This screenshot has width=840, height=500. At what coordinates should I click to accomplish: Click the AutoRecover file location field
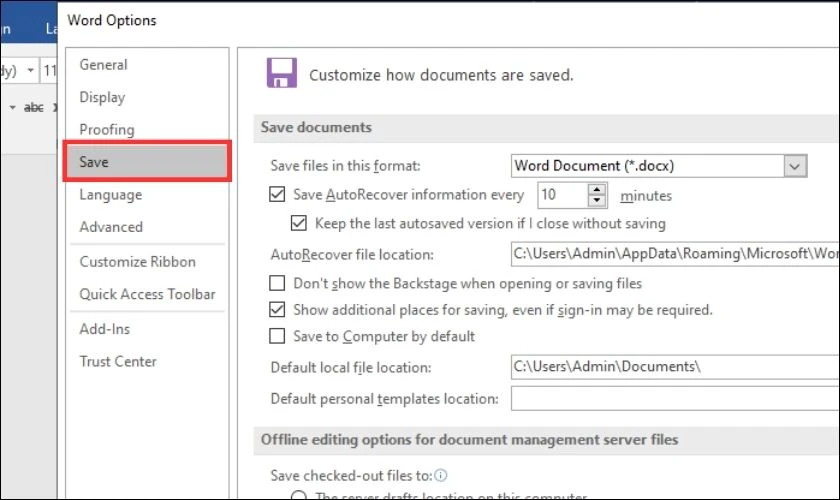[x=675, y=254]
